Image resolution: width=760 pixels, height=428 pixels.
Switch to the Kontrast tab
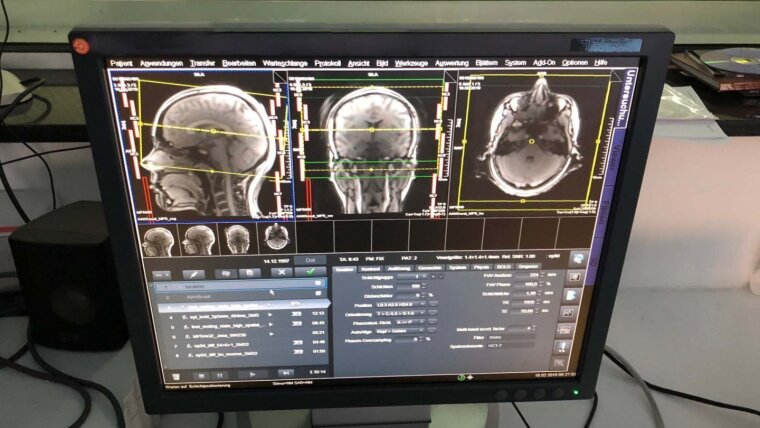click(371, 269)
